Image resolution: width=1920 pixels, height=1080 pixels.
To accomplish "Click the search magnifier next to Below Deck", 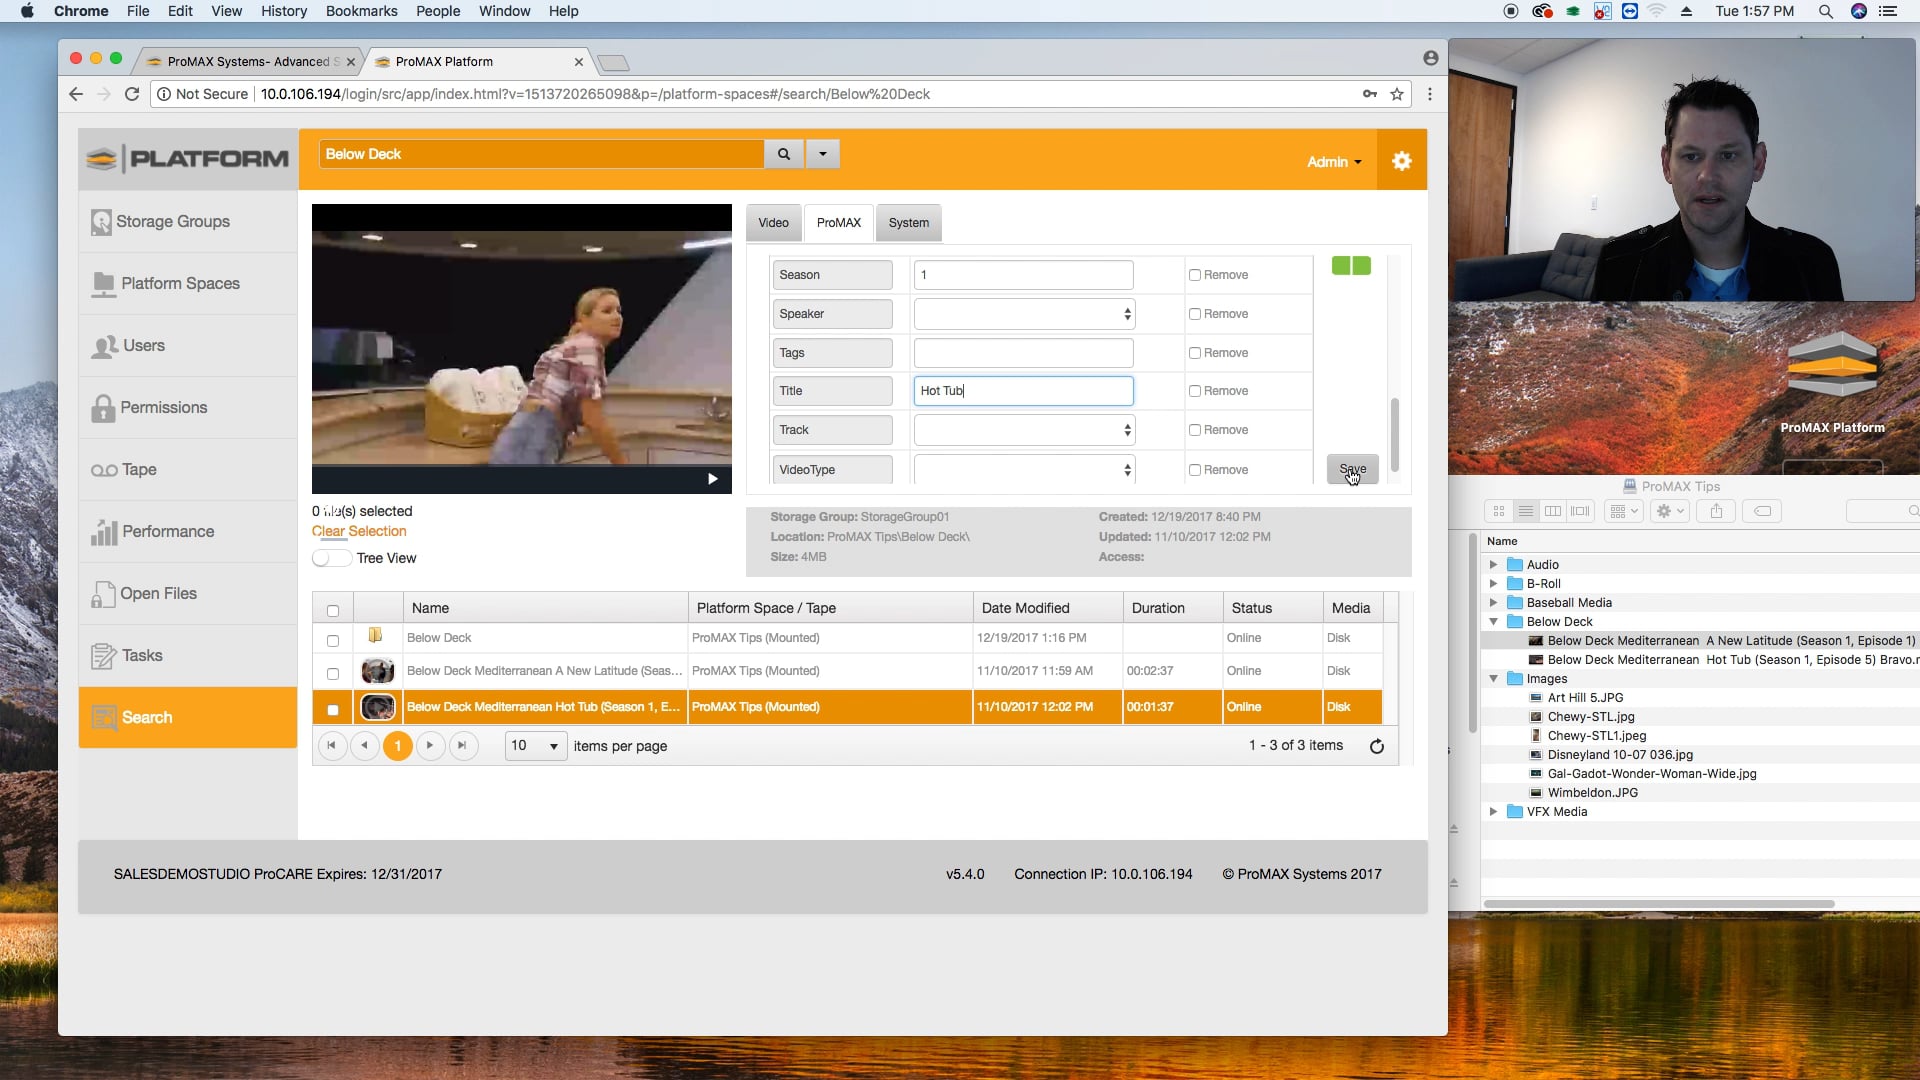I will click(x=783, y=154).
